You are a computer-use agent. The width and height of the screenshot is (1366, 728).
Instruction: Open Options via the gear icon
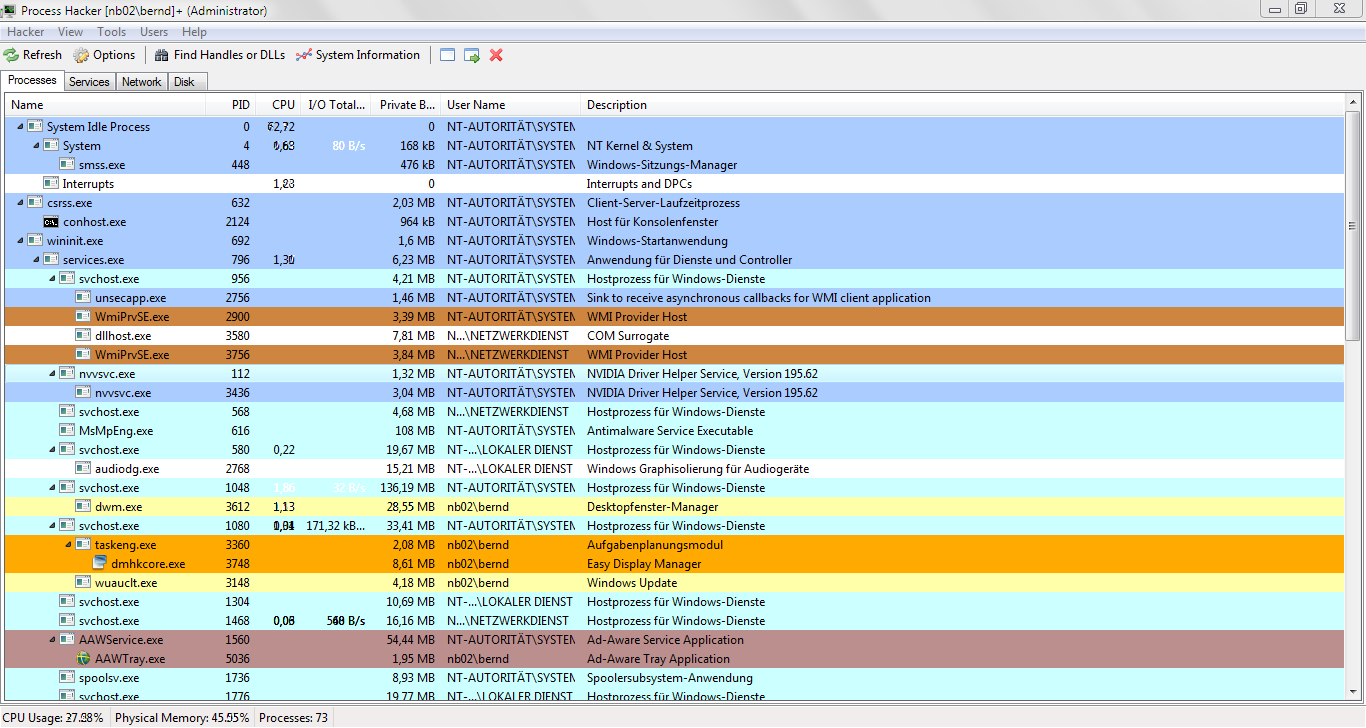click(x=81, y=55)
